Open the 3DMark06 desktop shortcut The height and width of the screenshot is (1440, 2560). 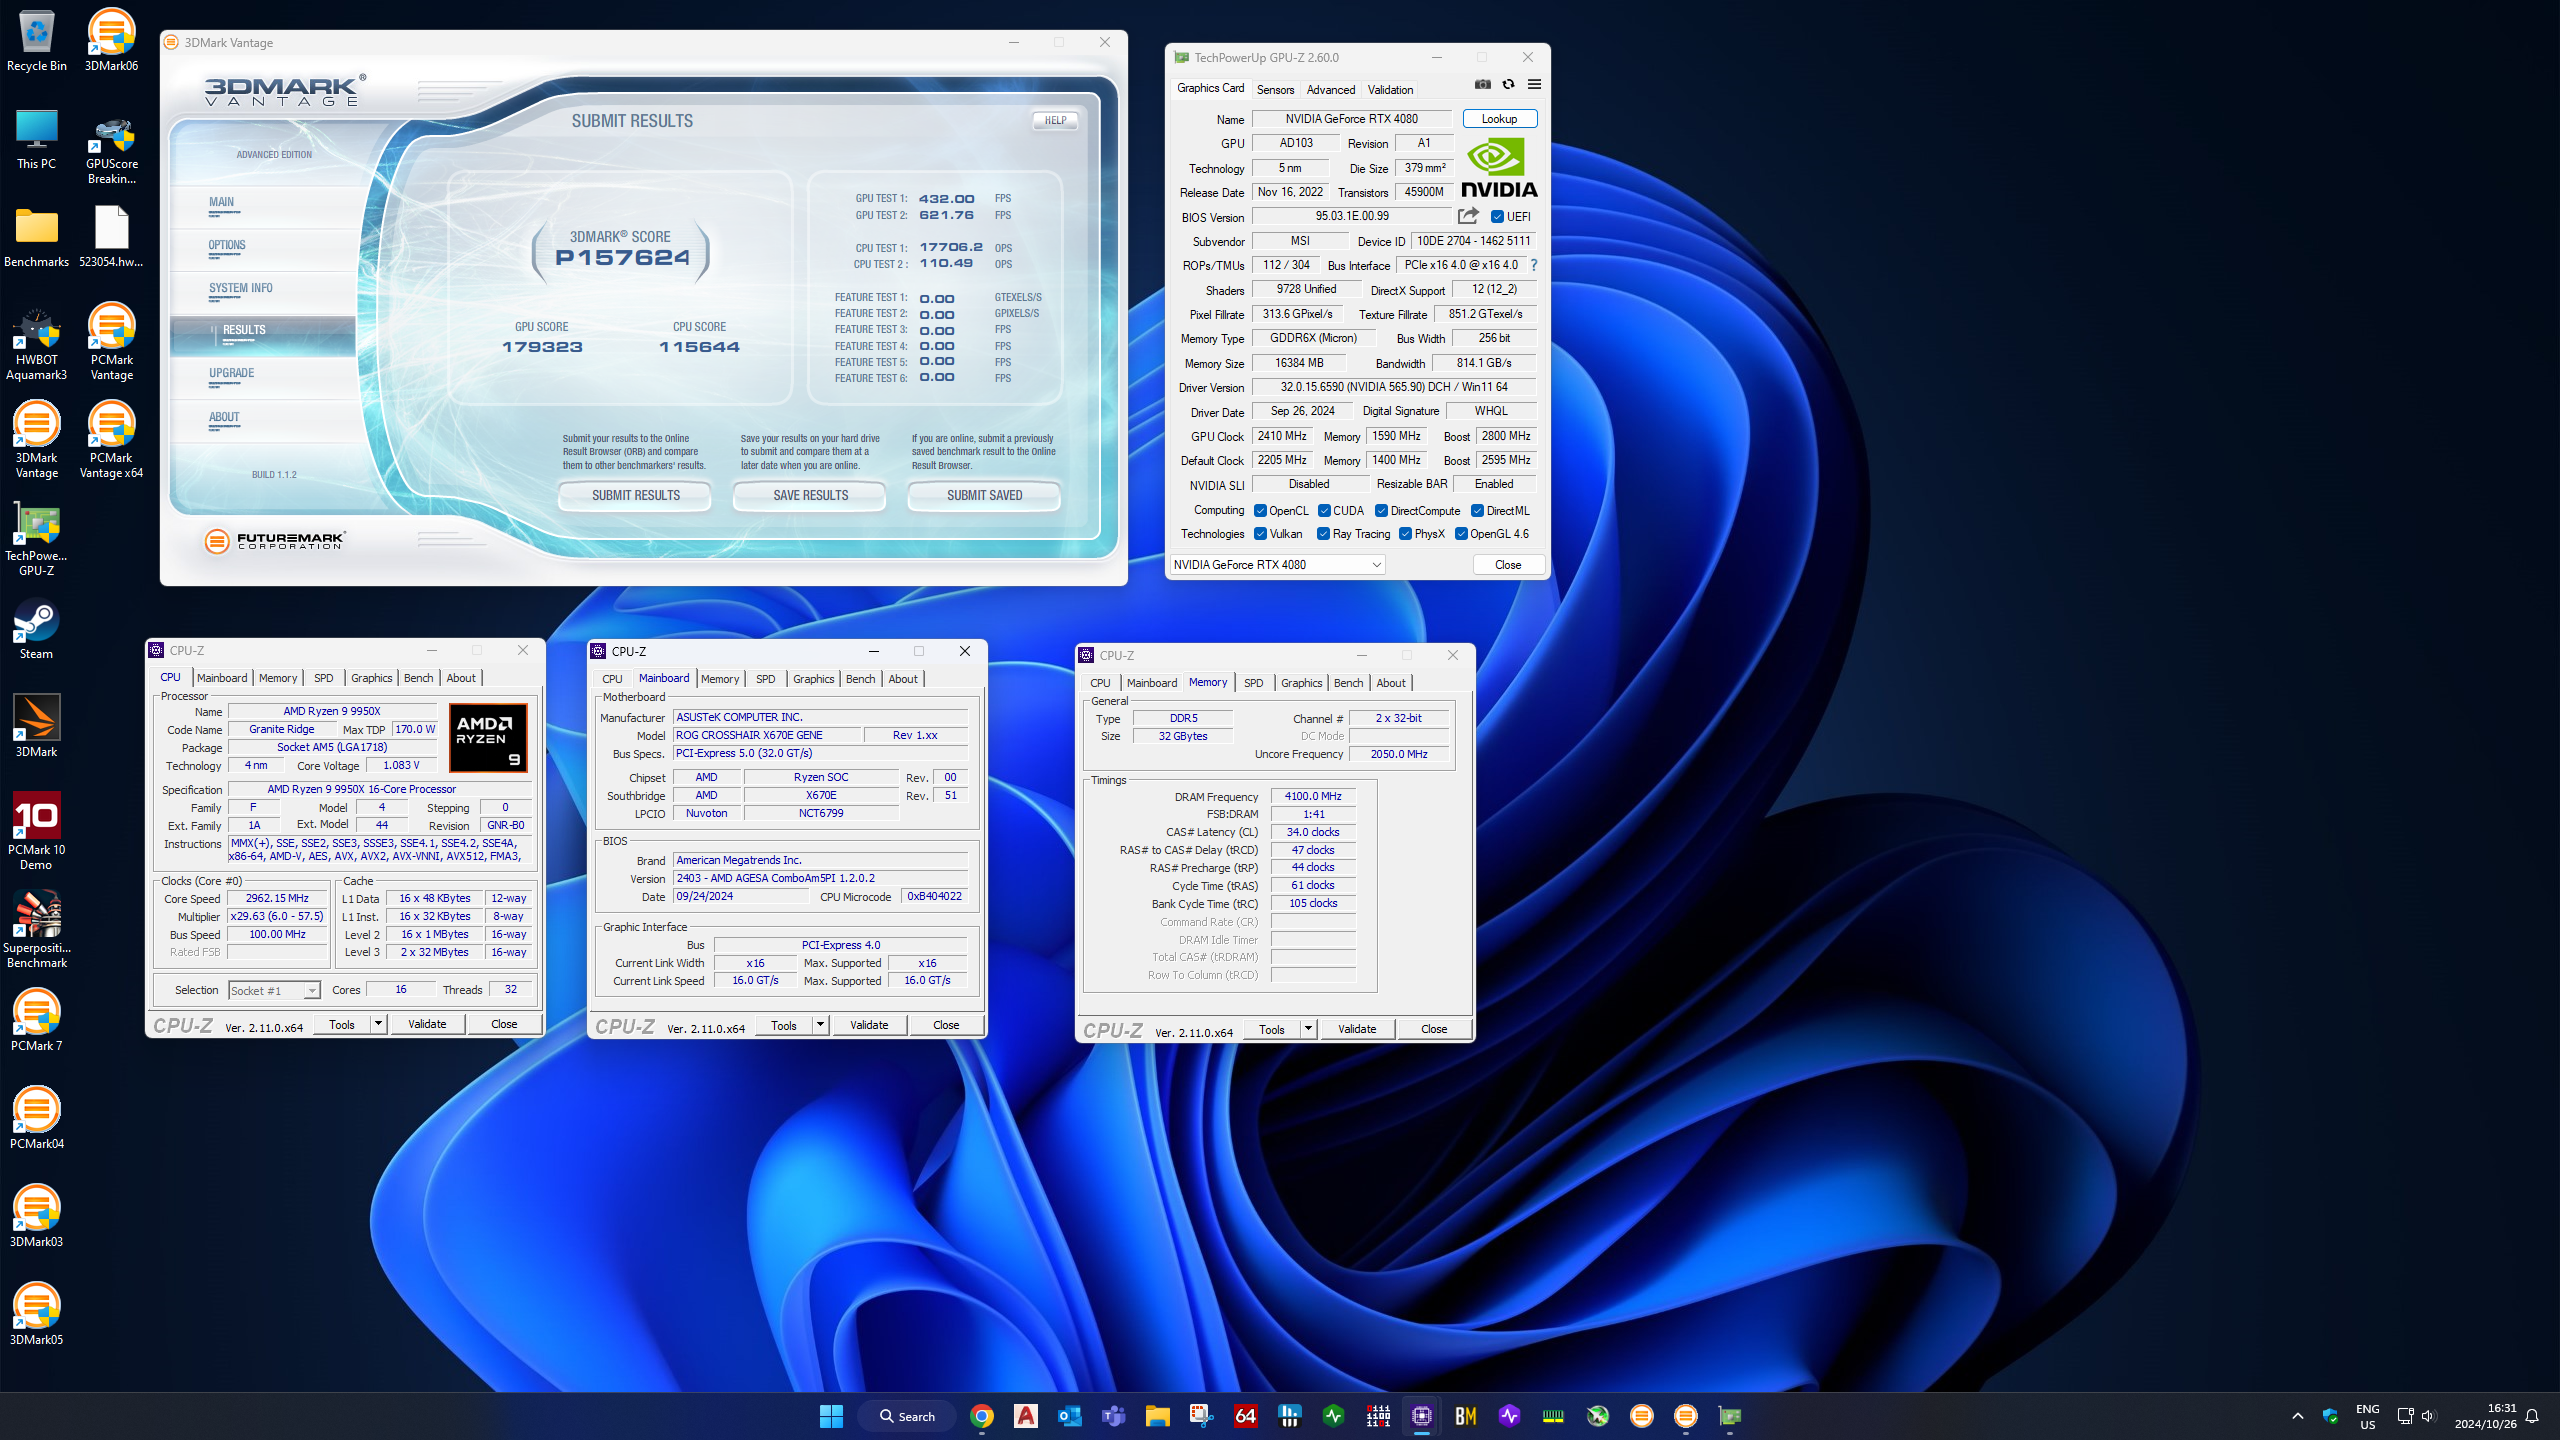[x=111, y=41]
